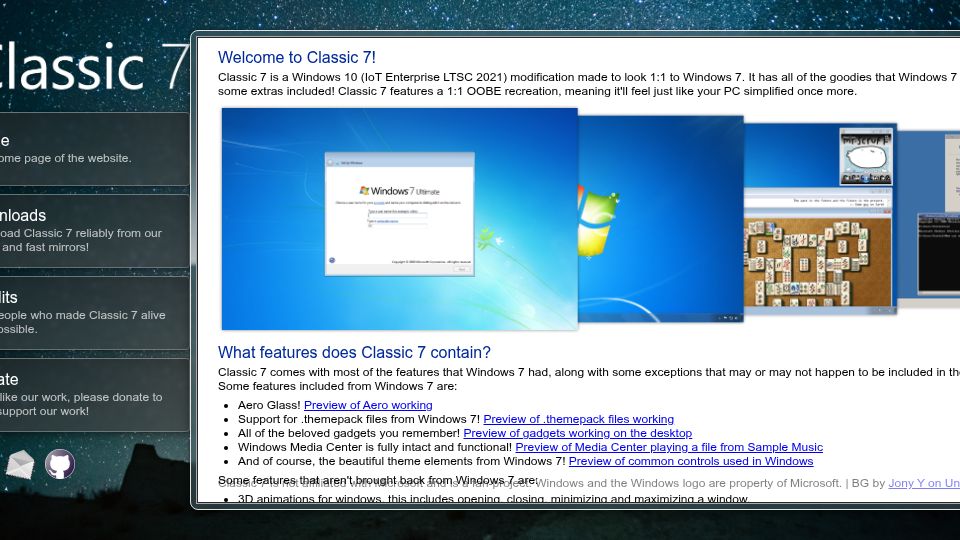Screen dimensions: 960x540
Task: Open 'Preview of common controls used in Windows'
Action: pos(691,462)
